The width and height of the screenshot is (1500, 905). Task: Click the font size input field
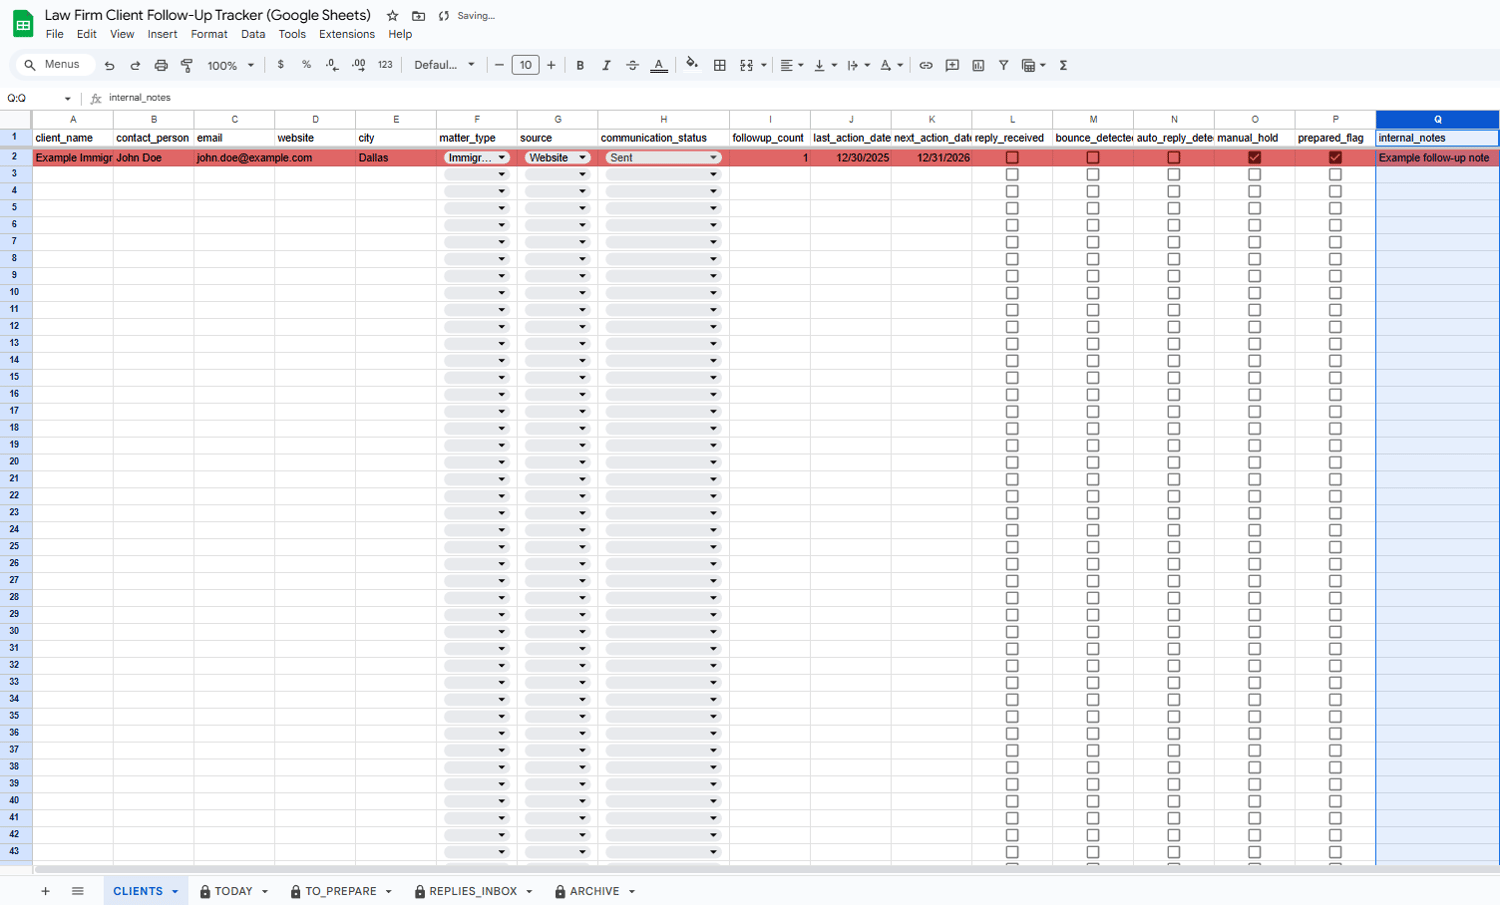click(525, 65)
